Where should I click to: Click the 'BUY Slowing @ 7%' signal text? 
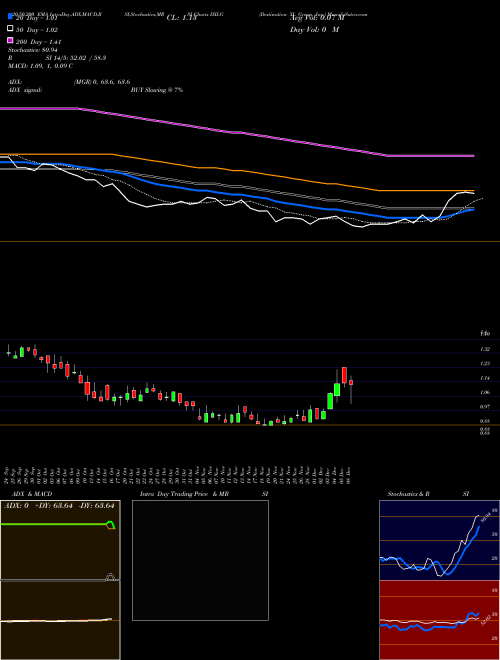click(157, 90)
